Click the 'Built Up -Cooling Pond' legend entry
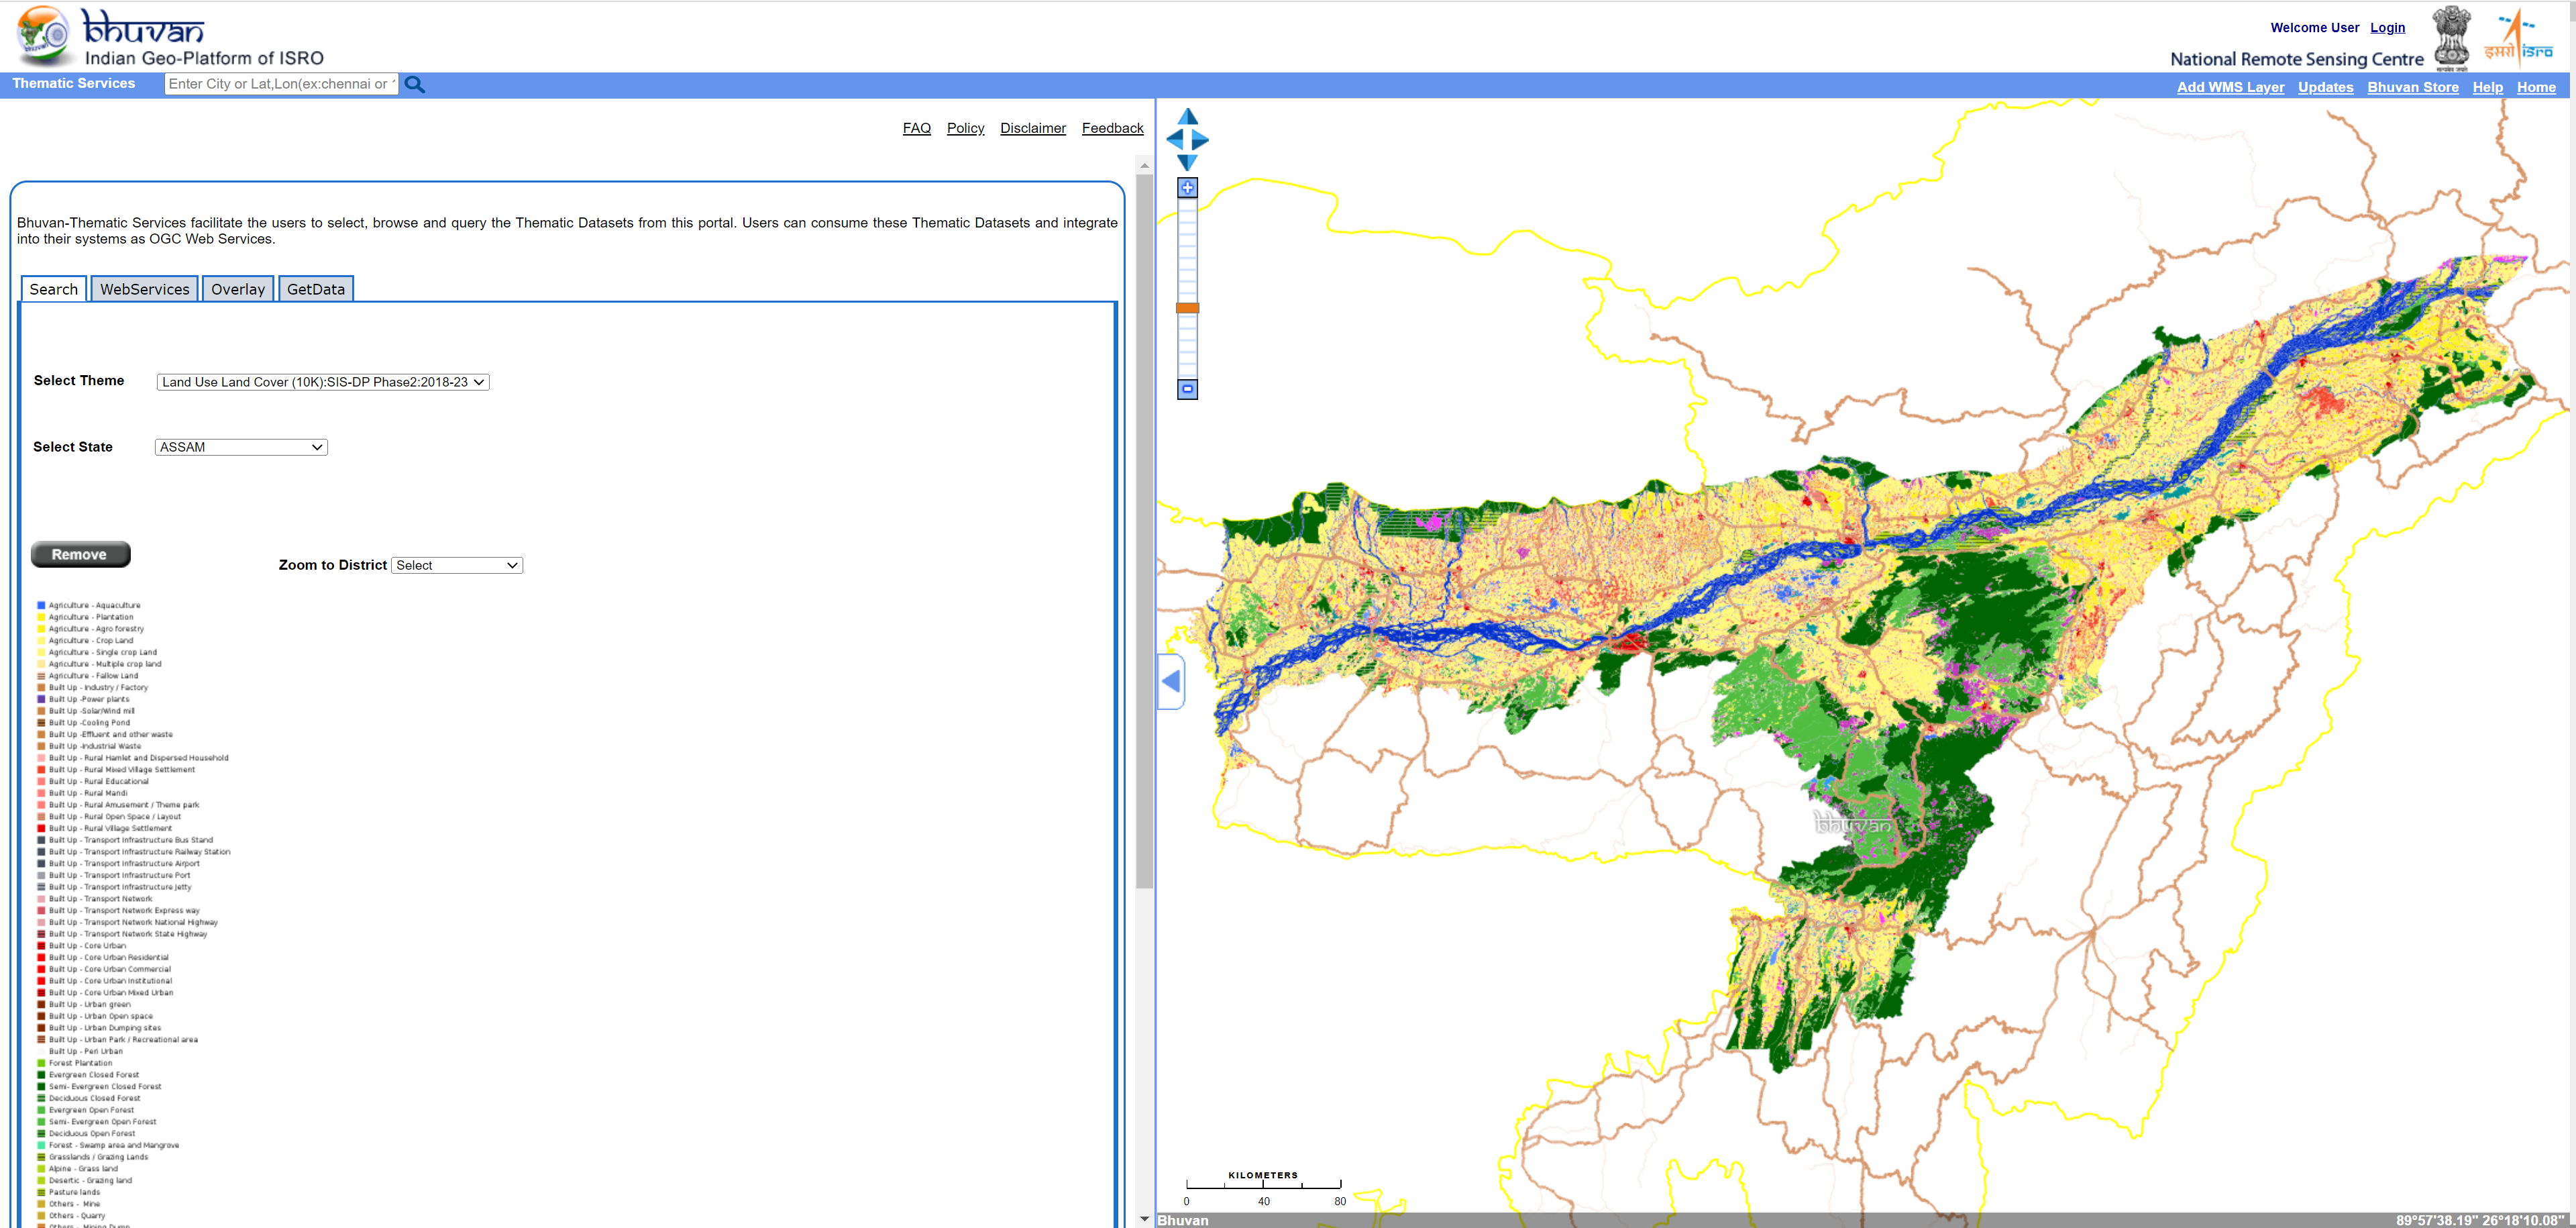Screen dimensions: 2576x1228 89,723
